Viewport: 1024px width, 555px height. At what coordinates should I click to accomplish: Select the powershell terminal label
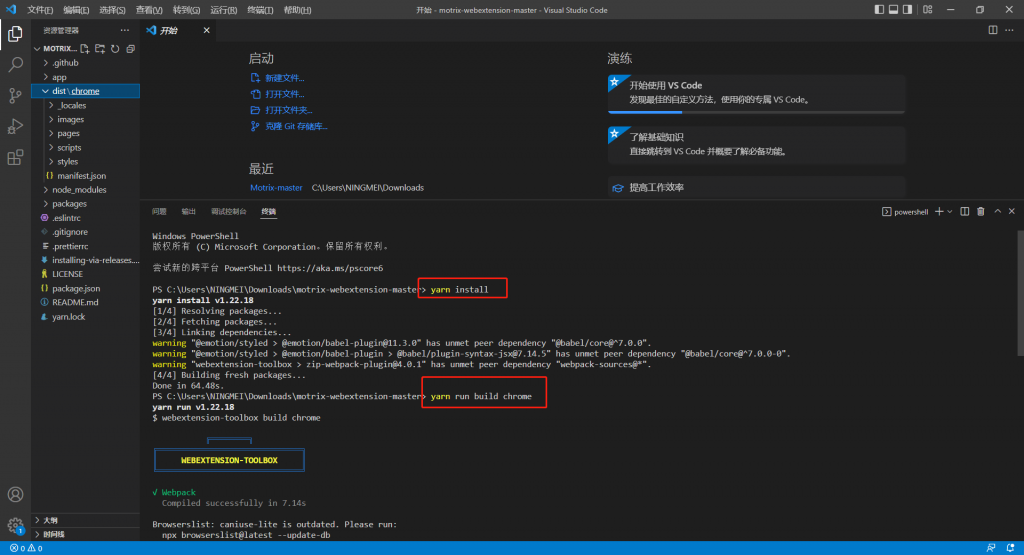(x=905, y=212)
